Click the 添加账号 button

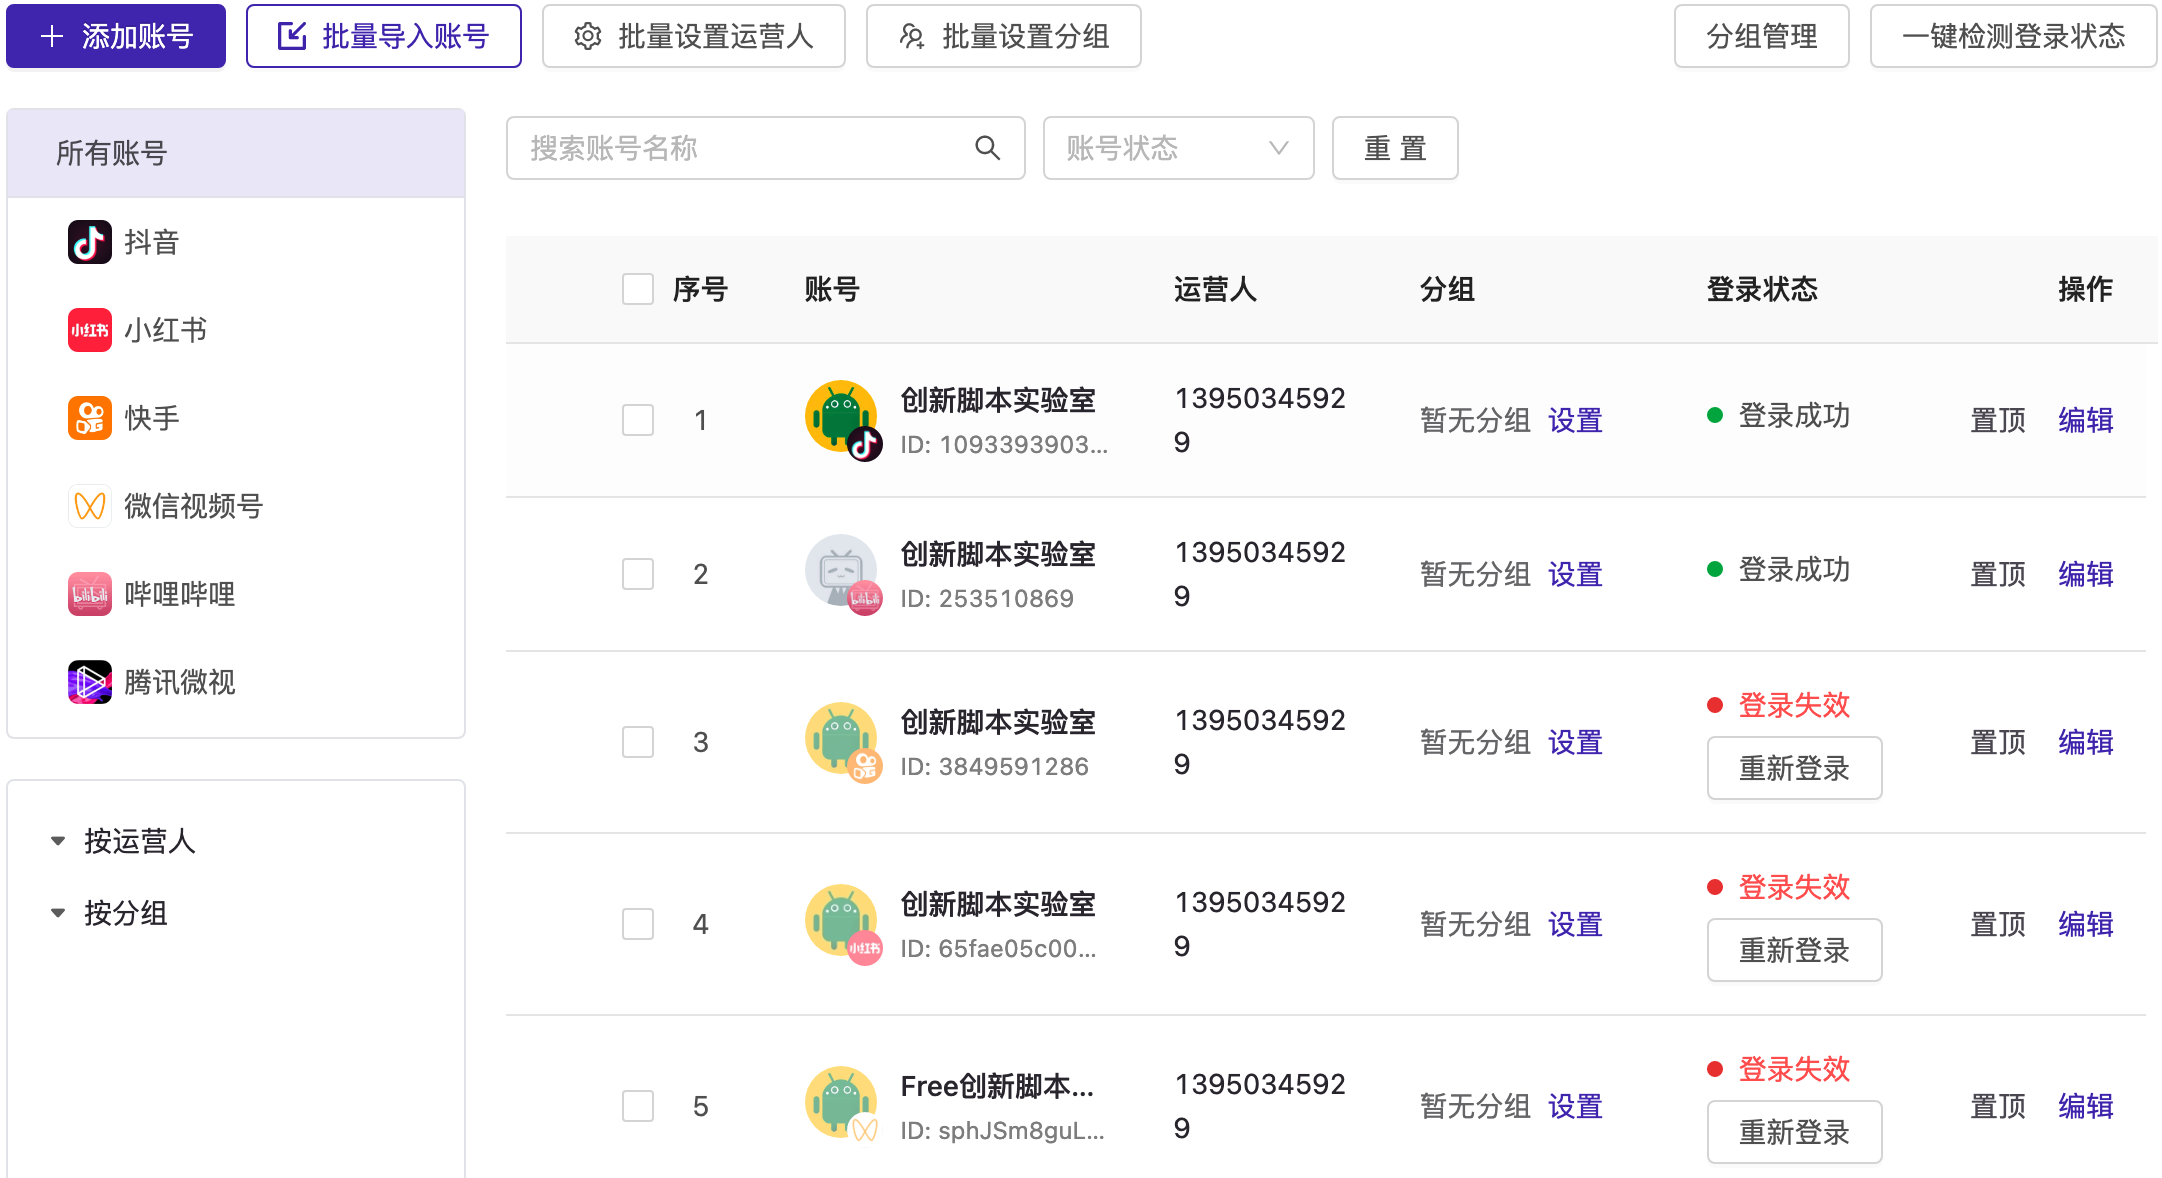coord(116,37)
